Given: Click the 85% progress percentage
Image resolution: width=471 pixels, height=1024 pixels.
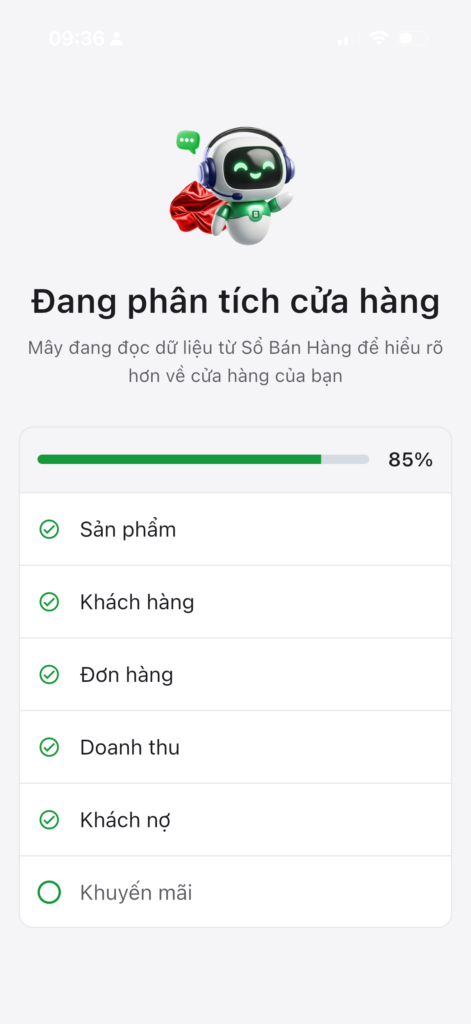Looking at the screenshot, I should coord(410,460).
